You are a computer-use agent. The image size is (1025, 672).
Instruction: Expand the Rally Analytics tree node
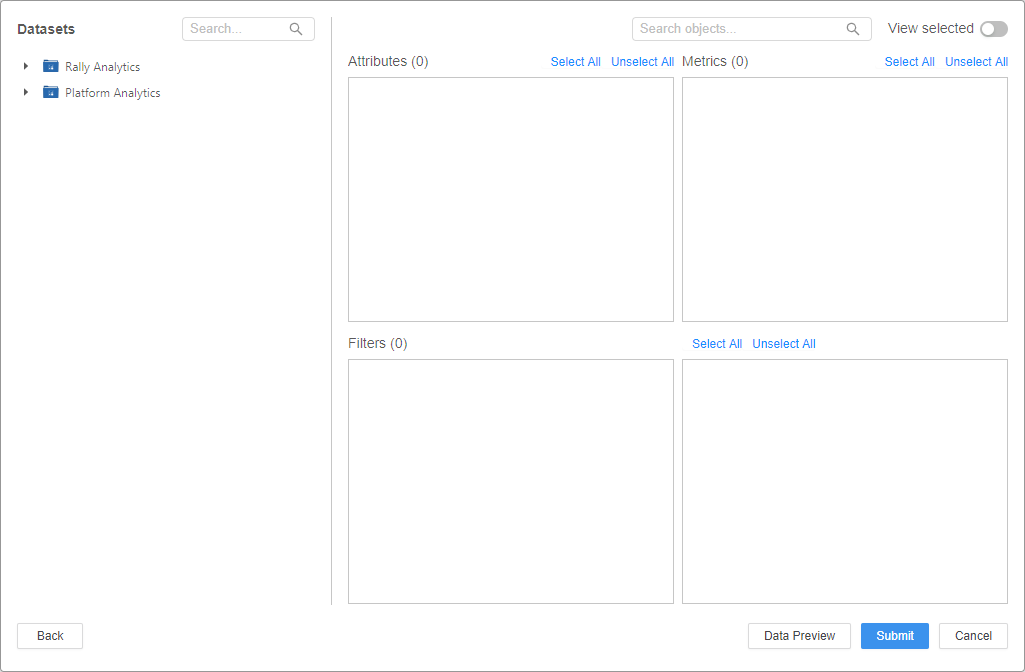click(26, 67)
